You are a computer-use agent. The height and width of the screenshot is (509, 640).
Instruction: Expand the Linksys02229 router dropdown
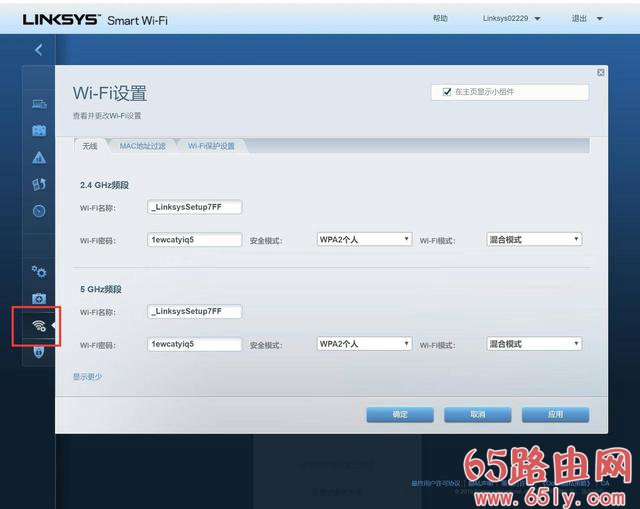[511, 18]
